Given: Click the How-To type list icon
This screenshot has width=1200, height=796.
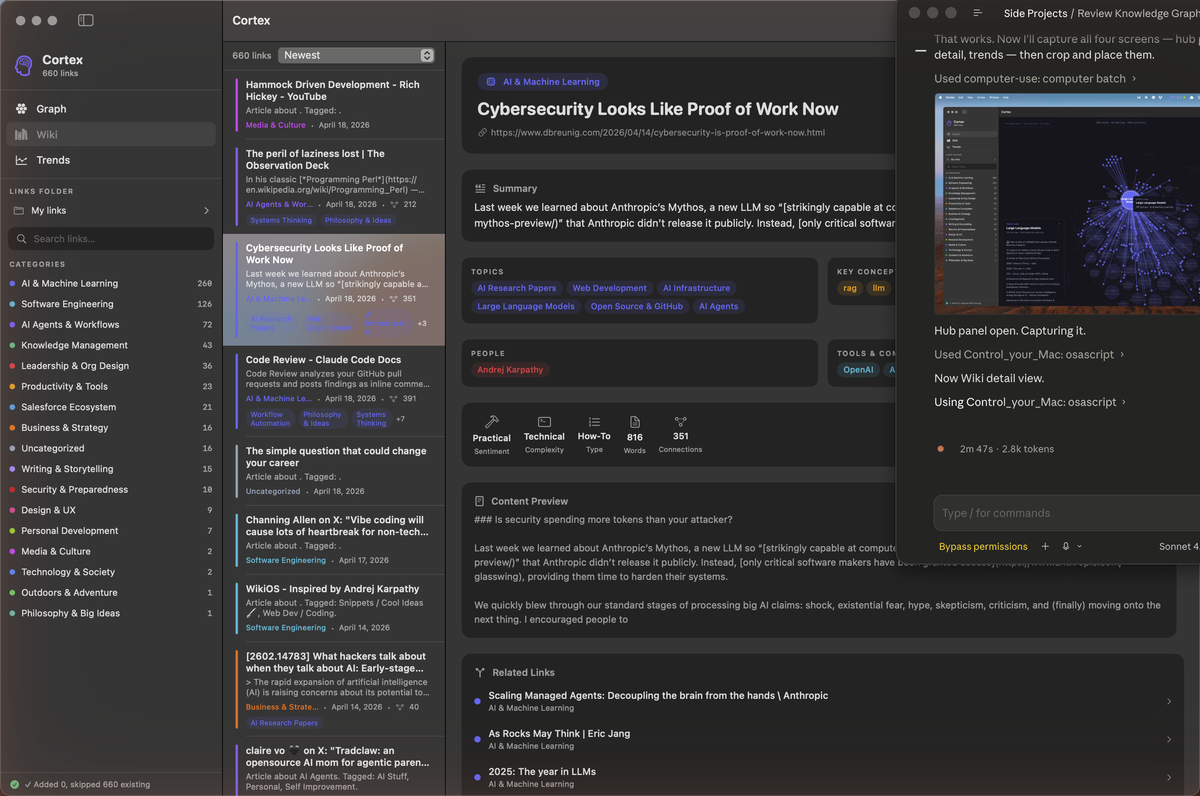Looking at the screenshot, I should pos(594,422).
